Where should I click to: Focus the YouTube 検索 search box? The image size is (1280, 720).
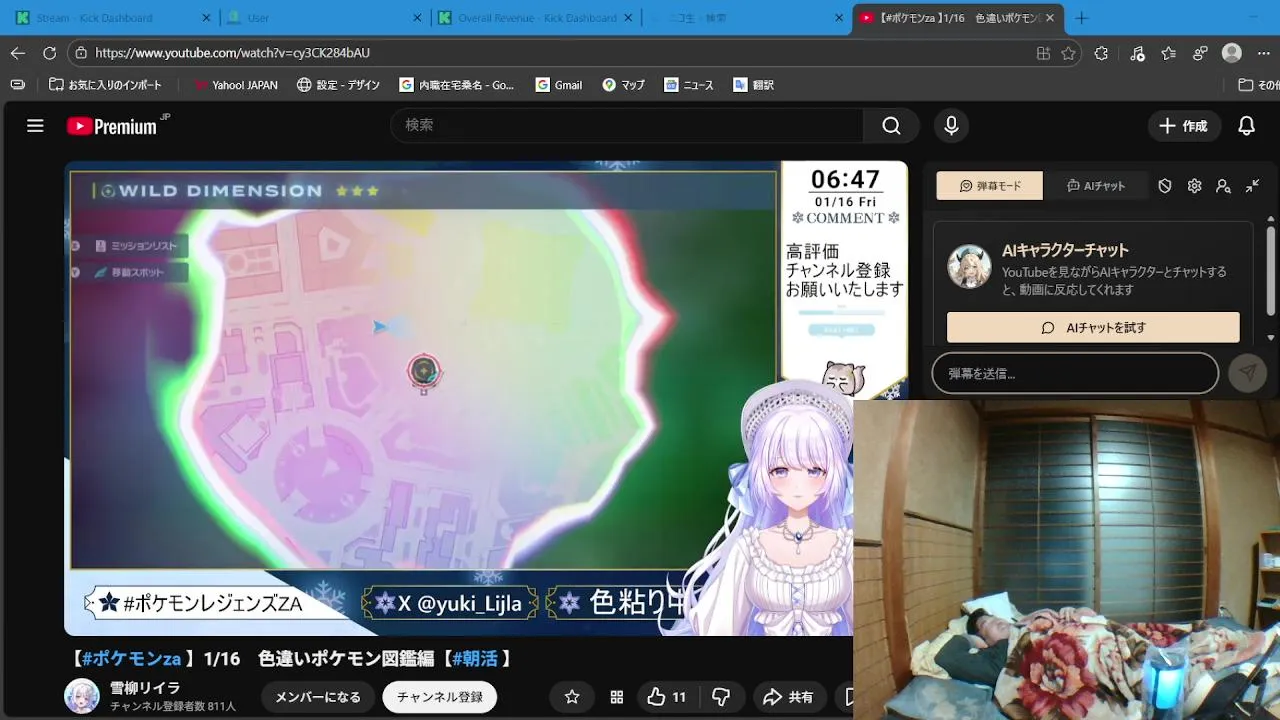(627, 126)
